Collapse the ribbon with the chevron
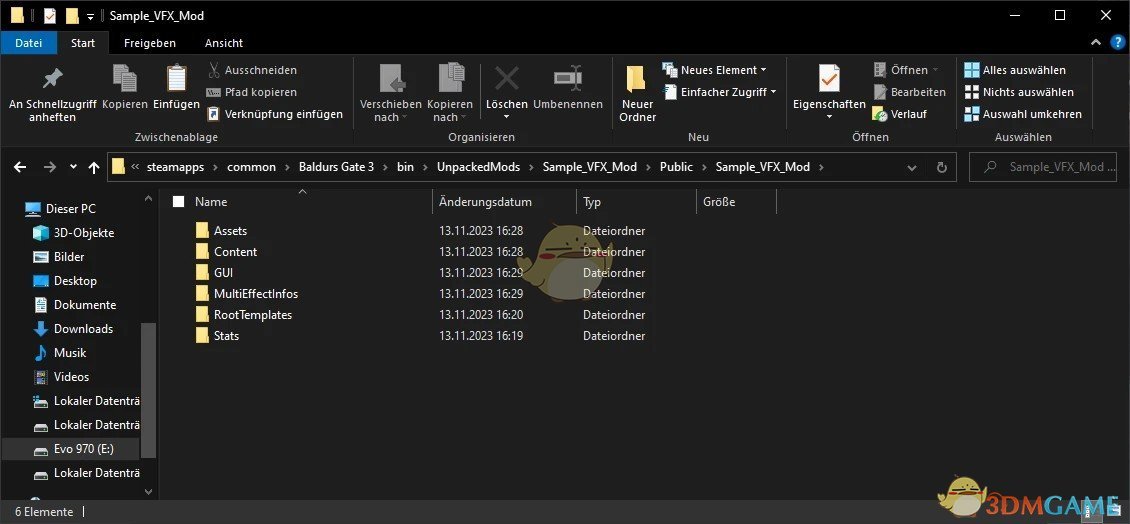The image size is (1130, 524). pos(1096,43)
